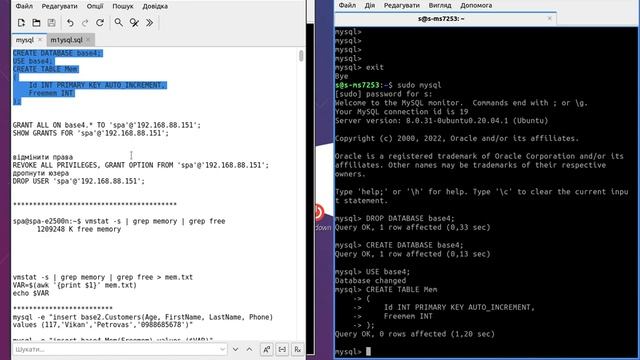Click the 'echo $VAR' line
Screen dimensions: 640x360
(x=31, y=293)
